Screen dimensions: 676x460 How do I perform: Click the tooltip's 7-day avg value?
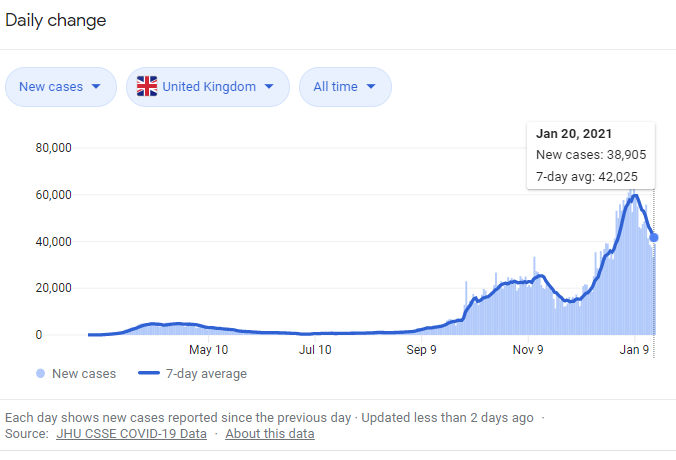click(x=620, y=177)
